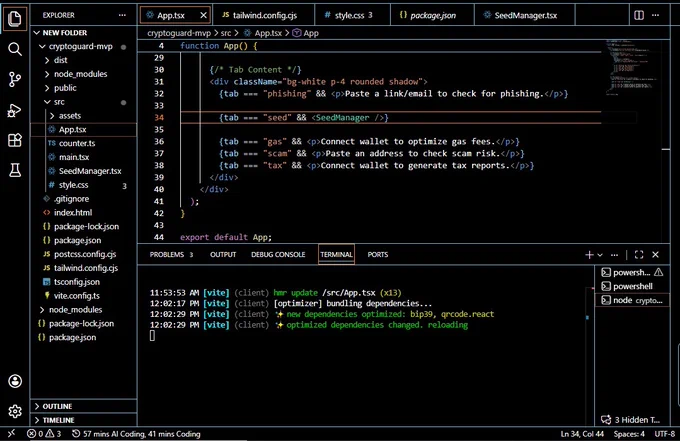Maximize the terminal panel
The width and height of the screenshot is (680, 441).
(639, 255)
